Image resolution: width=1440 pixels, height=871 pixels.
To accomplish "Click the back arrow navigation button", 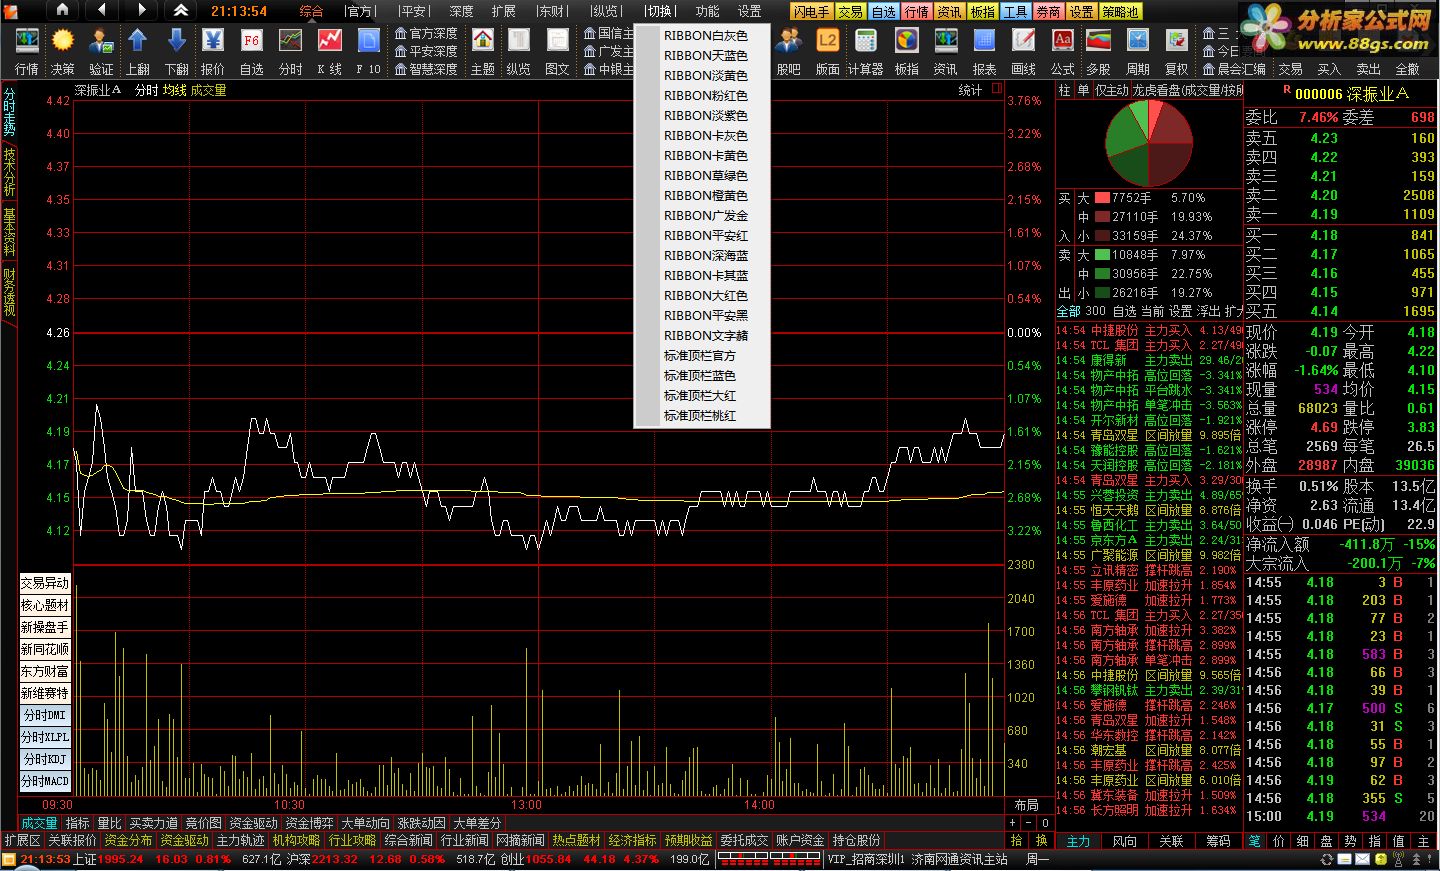I will coord(103,10).
